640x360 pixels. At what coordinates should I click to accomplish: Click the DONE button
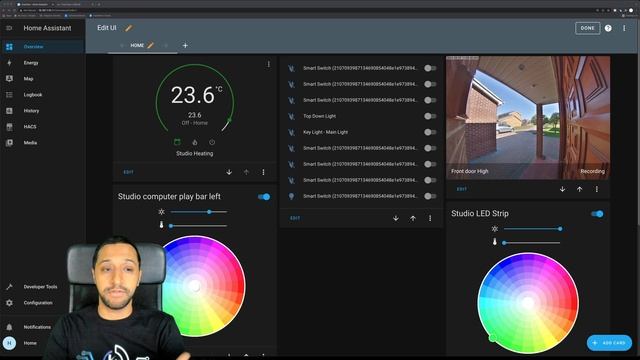587,28
